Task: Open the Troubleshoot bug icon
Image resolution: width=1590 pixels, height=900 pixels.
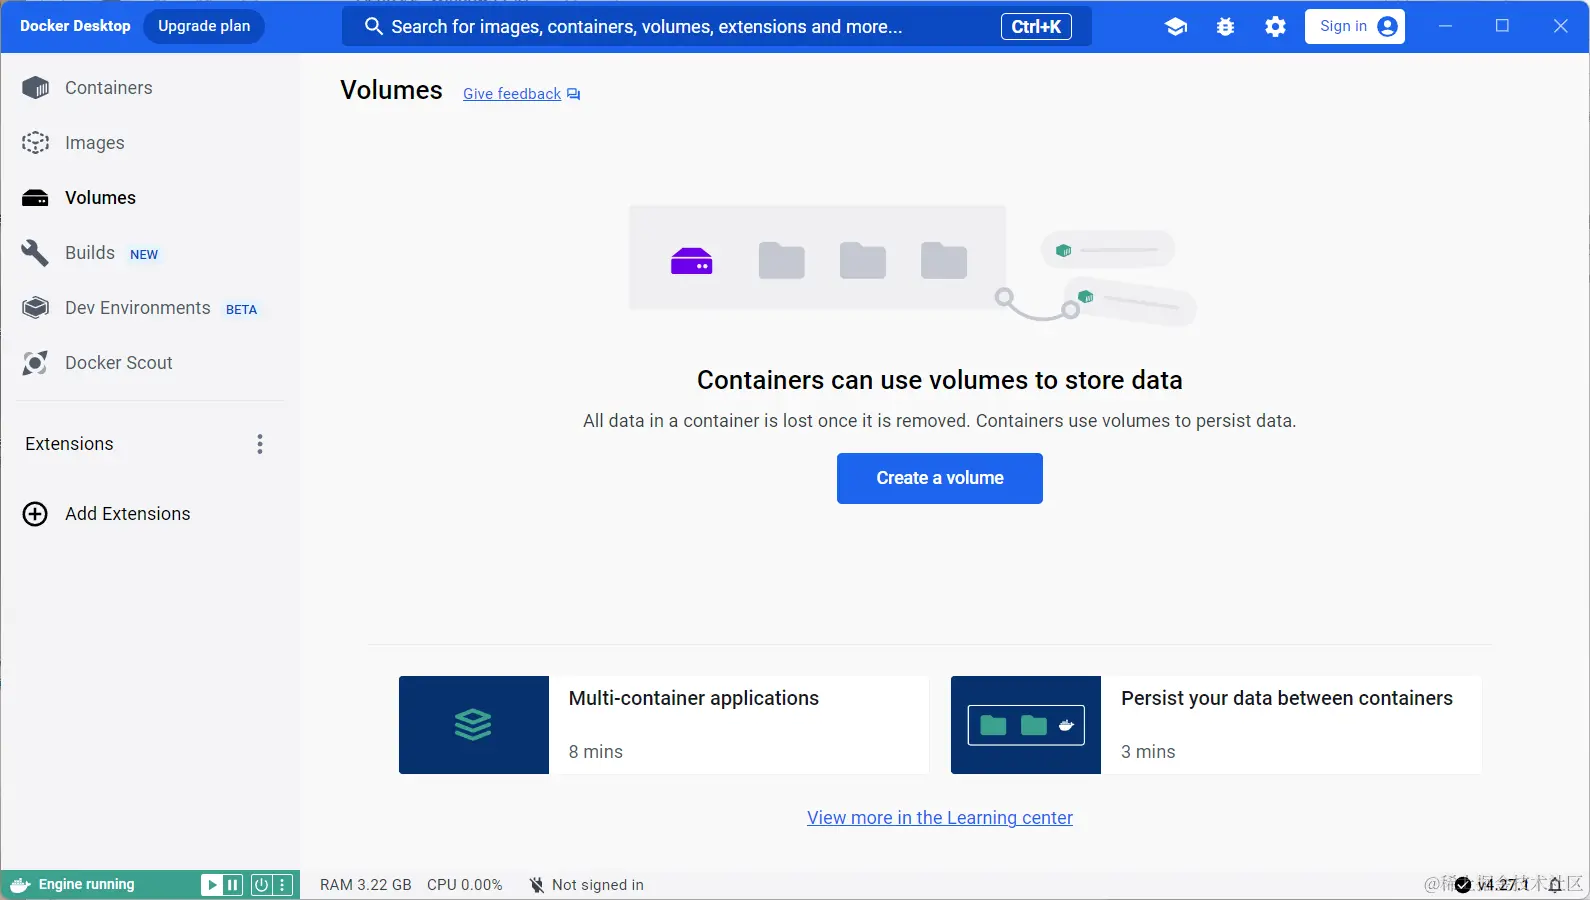Action: point(1225,27)
